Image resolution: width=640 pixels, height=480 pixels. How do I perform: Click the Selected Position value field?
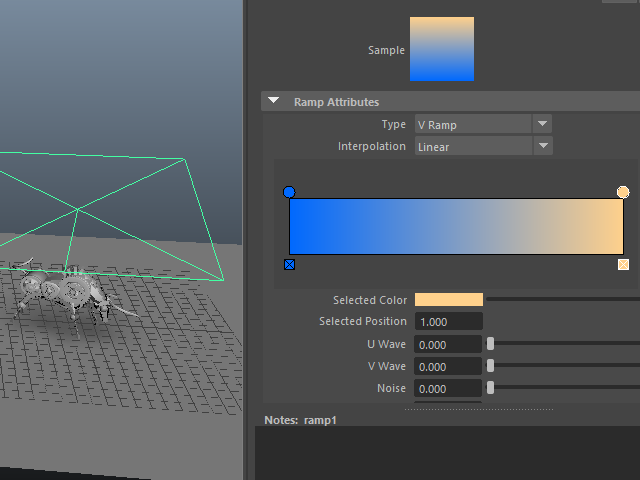click(448, 322)
